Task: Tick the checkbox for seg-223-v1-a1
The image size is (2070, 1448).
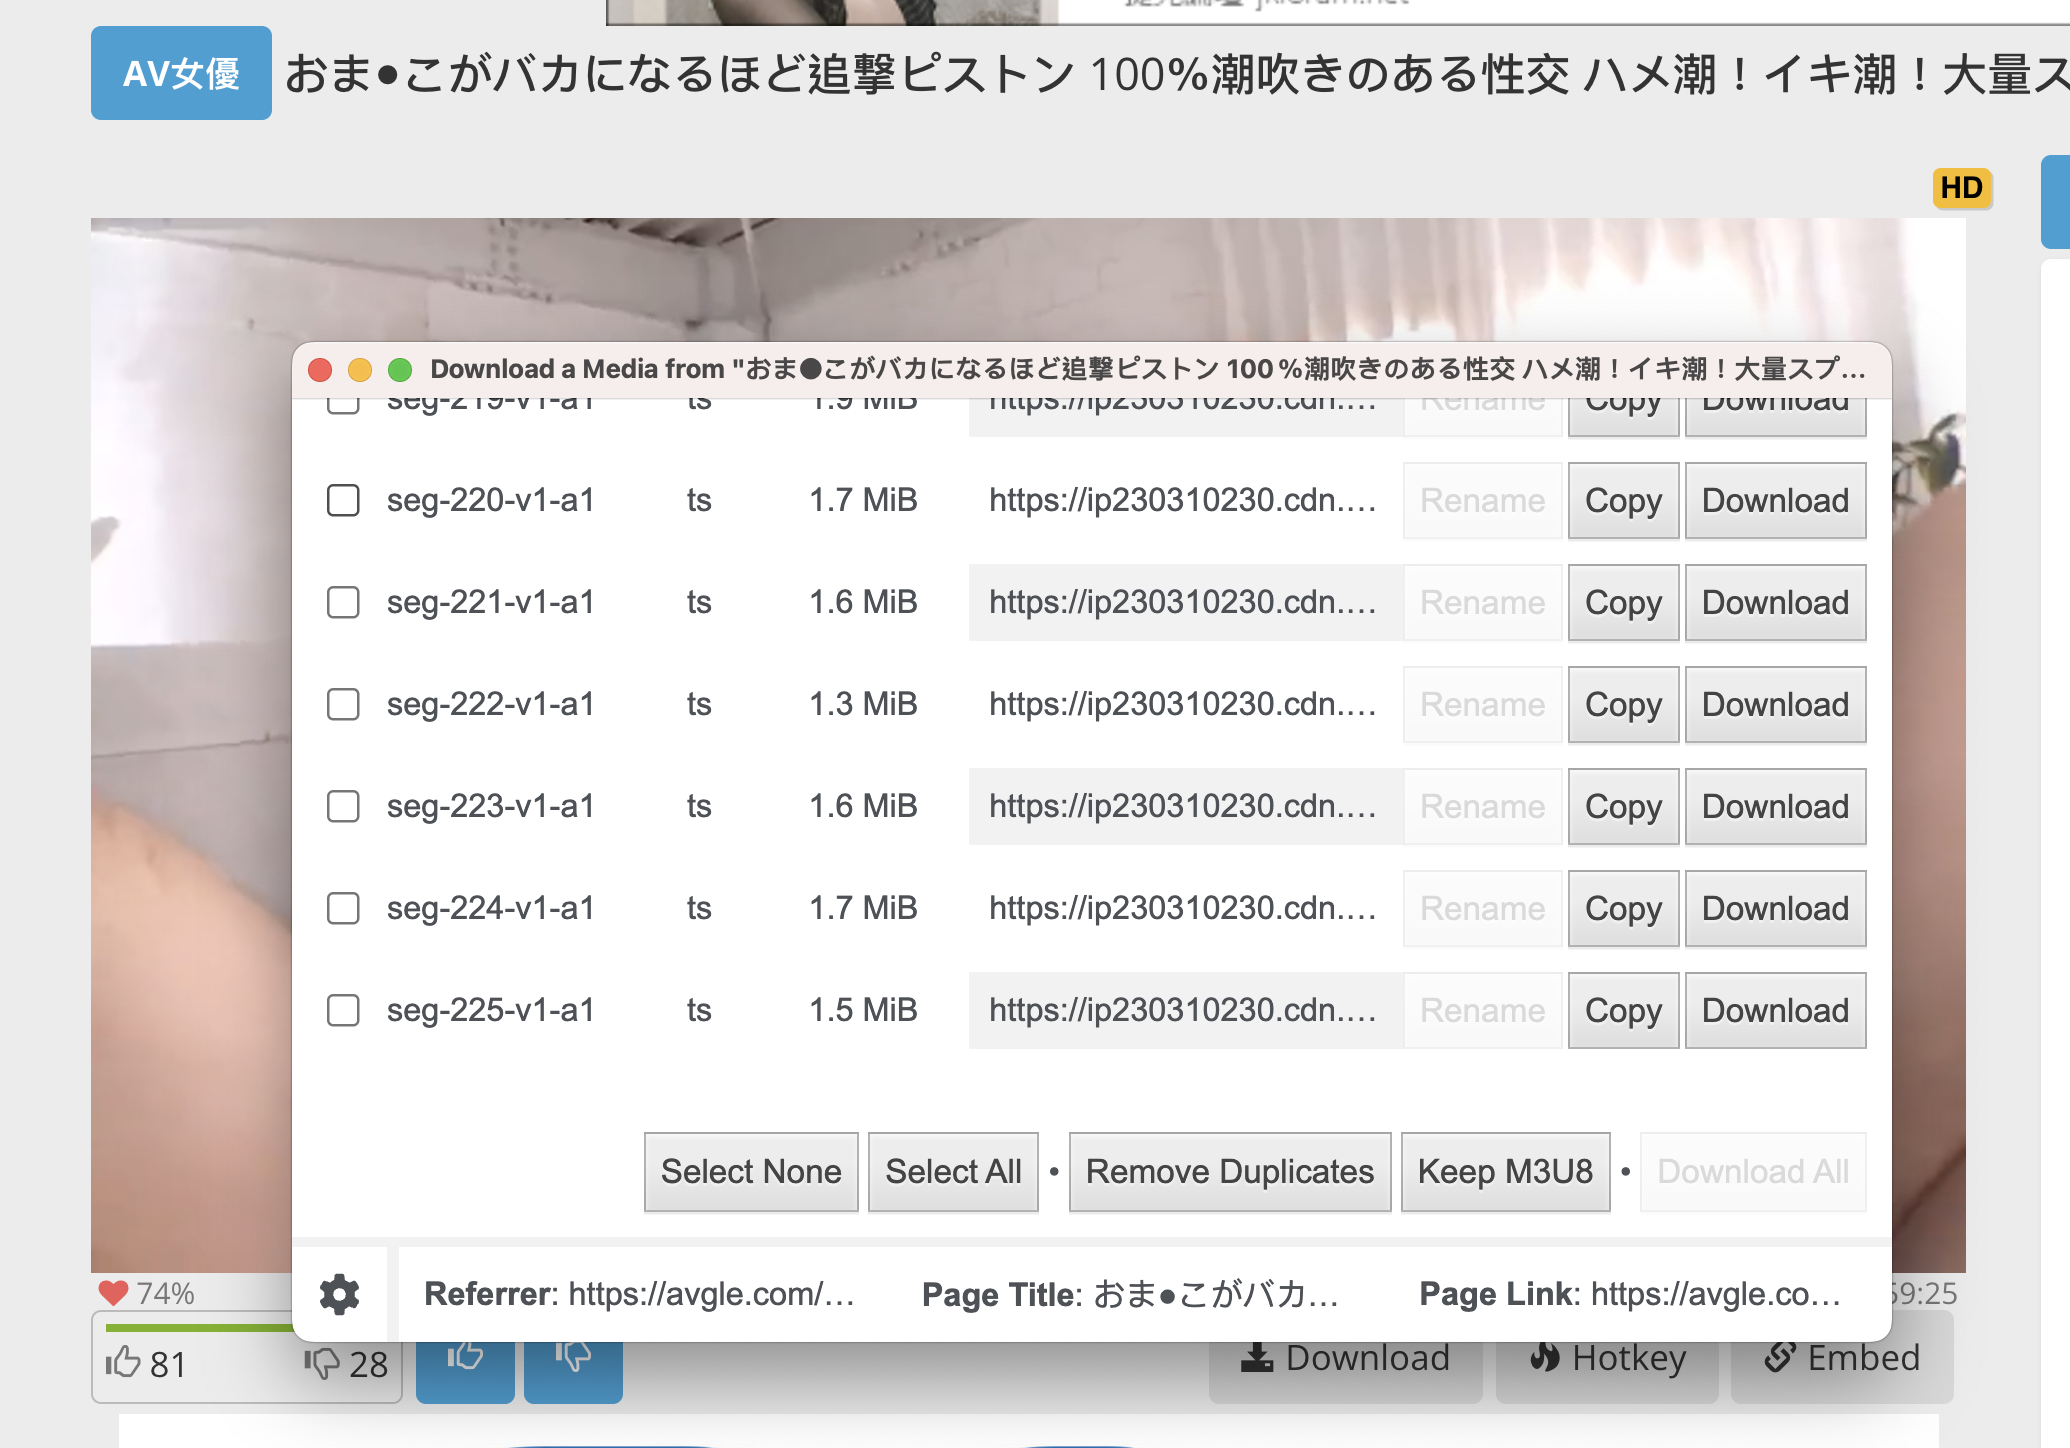Action: 343,806
